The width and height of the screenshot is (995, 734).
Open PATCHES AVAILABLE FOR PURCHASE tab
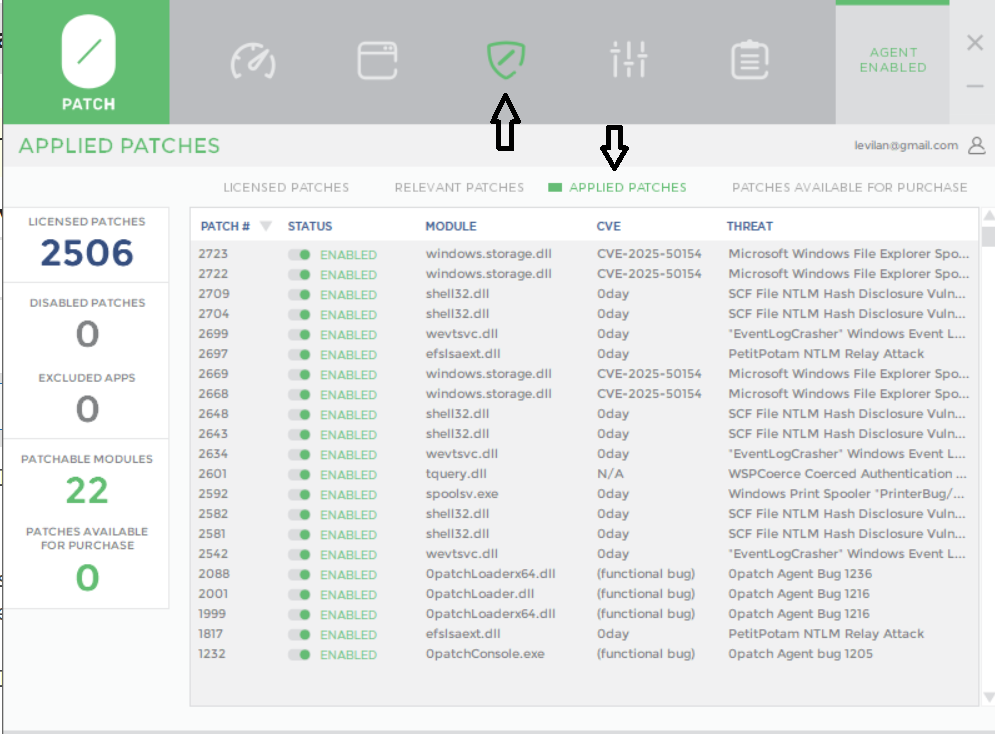(849, 188)
